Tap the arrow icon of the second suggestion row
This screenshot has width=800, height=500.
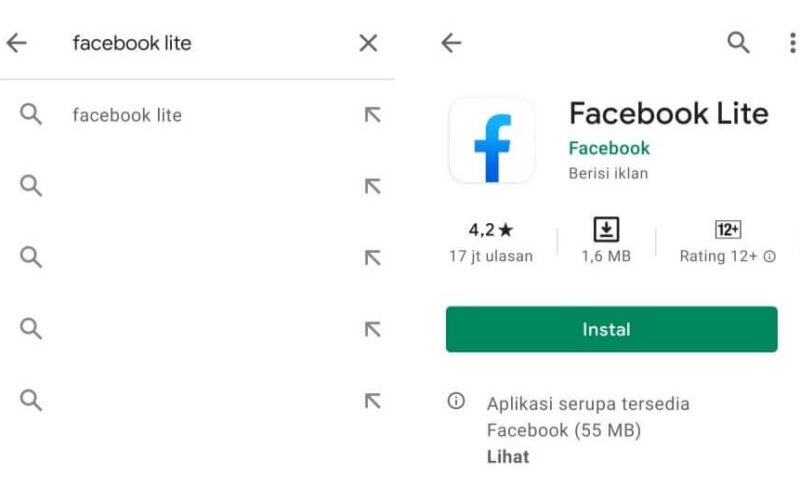(x=372, y=186)
